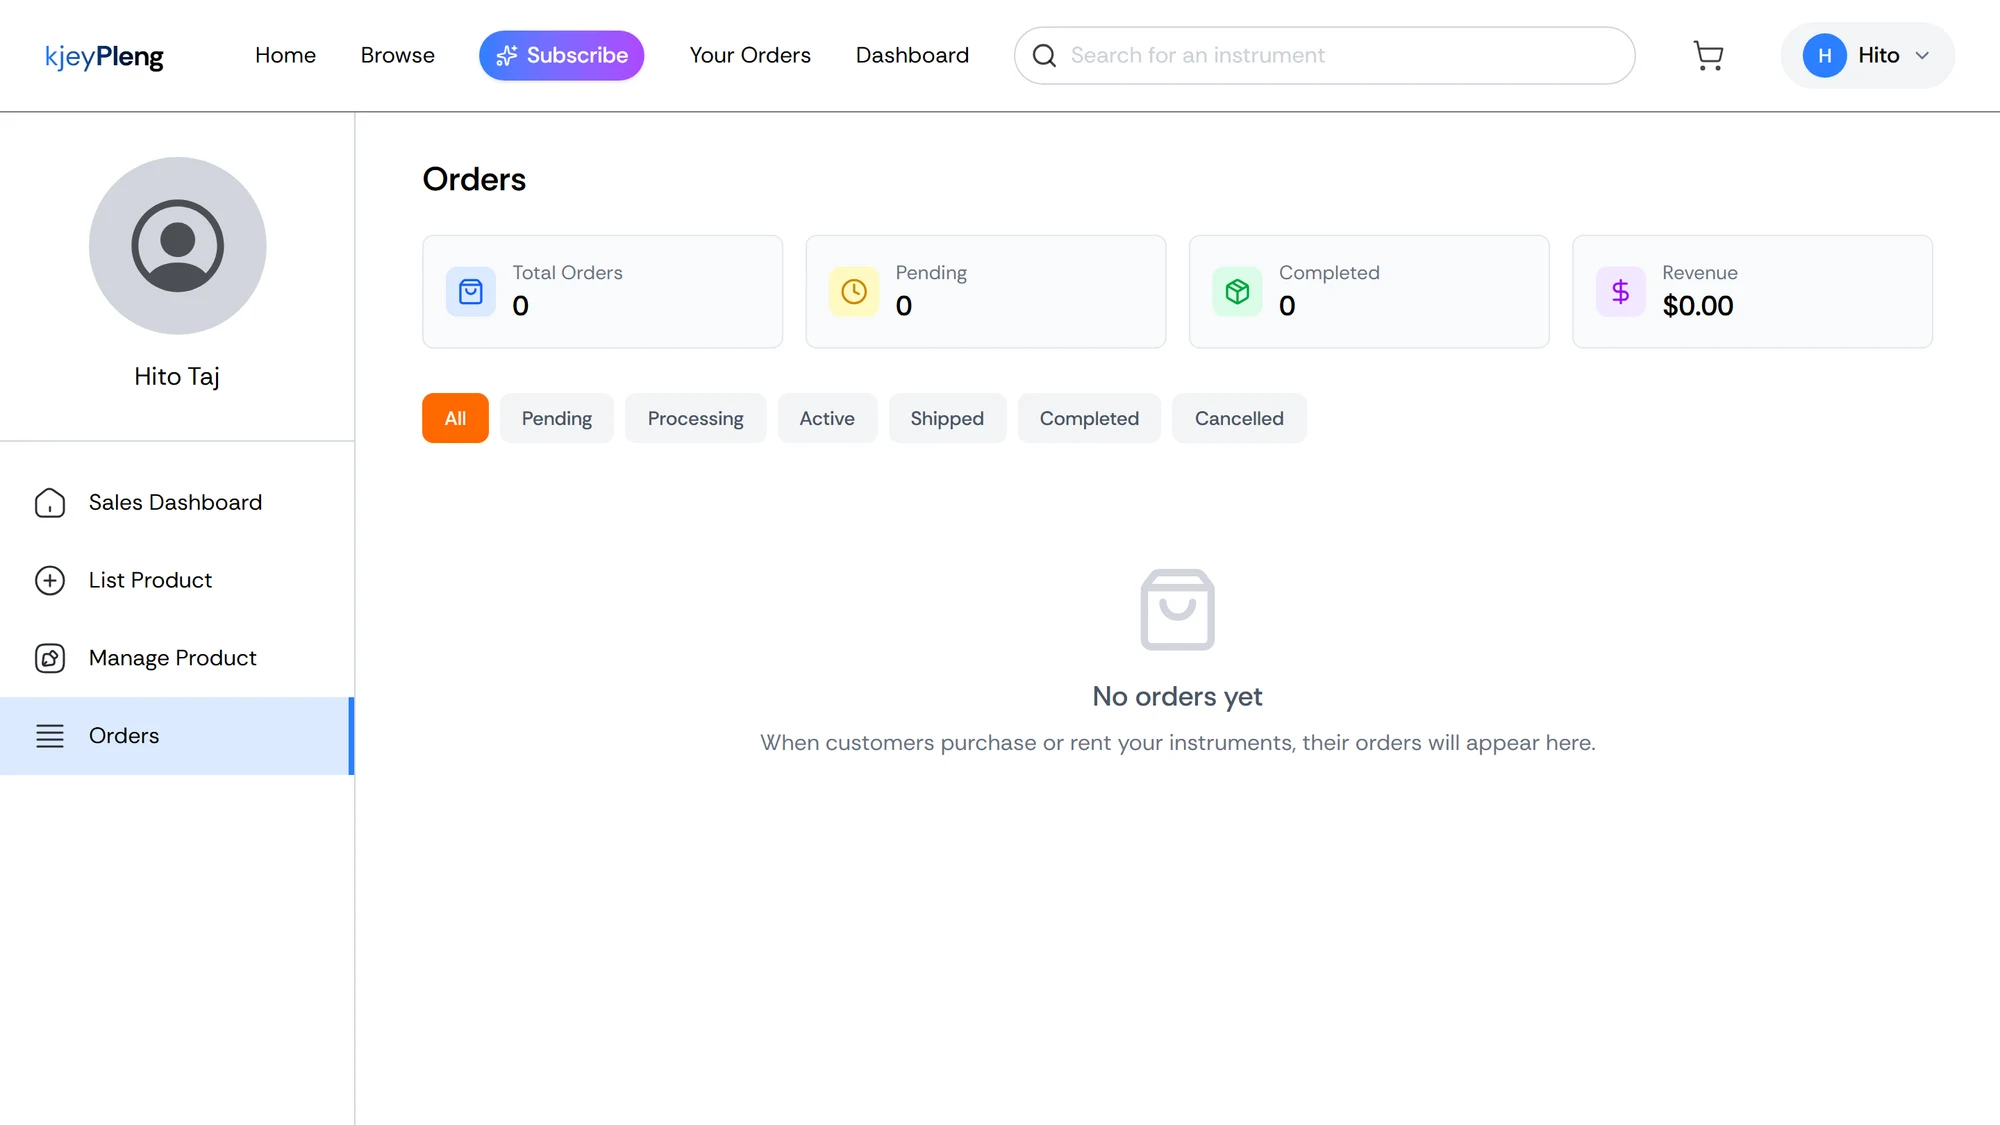Click the Hito Taj profile name

(x=177, y=377)
